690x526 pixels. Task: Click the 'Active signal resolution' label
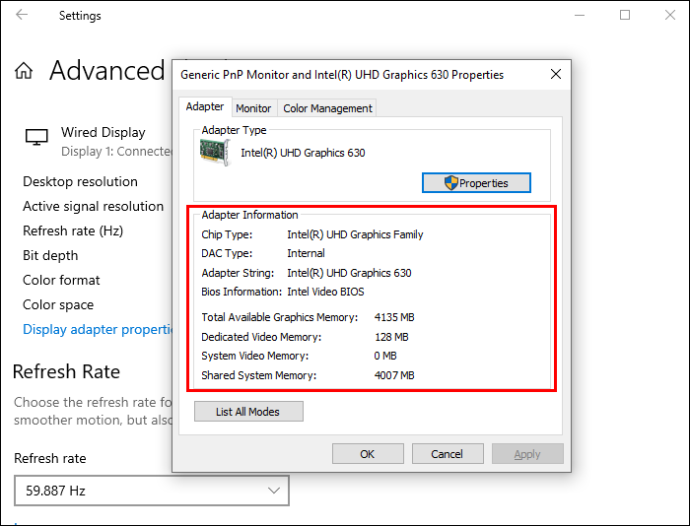(x=93, y=206)
